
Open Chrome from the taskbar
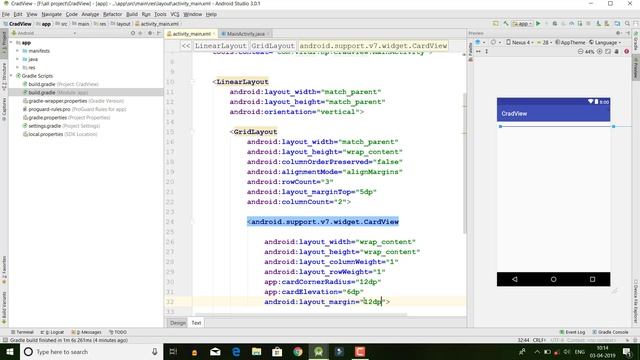click(x=298, y=351)
